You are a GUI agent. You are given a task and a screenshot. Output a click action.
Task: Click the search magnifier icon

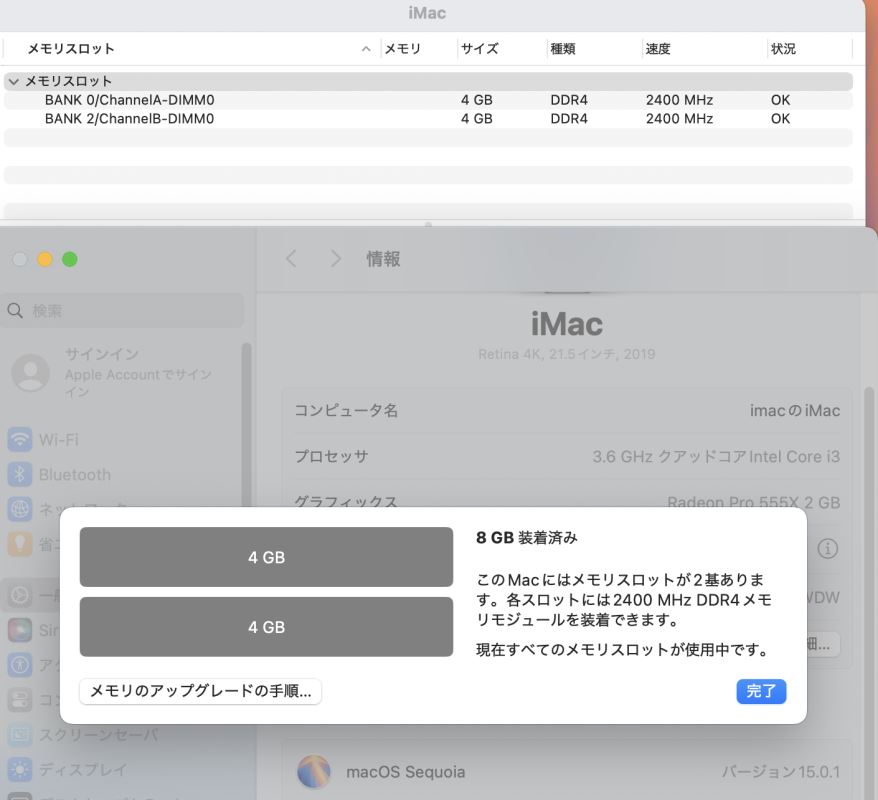coord(15,311)
